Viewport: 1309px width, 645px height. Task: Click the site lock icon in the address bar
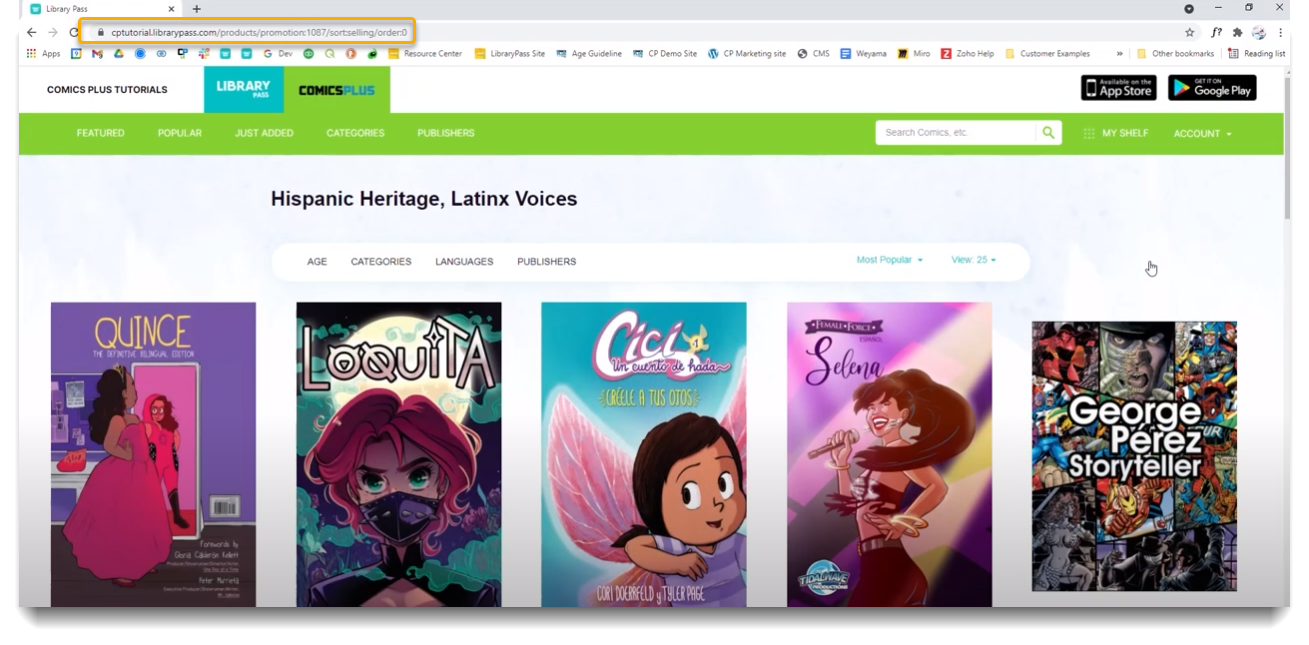click(101, 32)
